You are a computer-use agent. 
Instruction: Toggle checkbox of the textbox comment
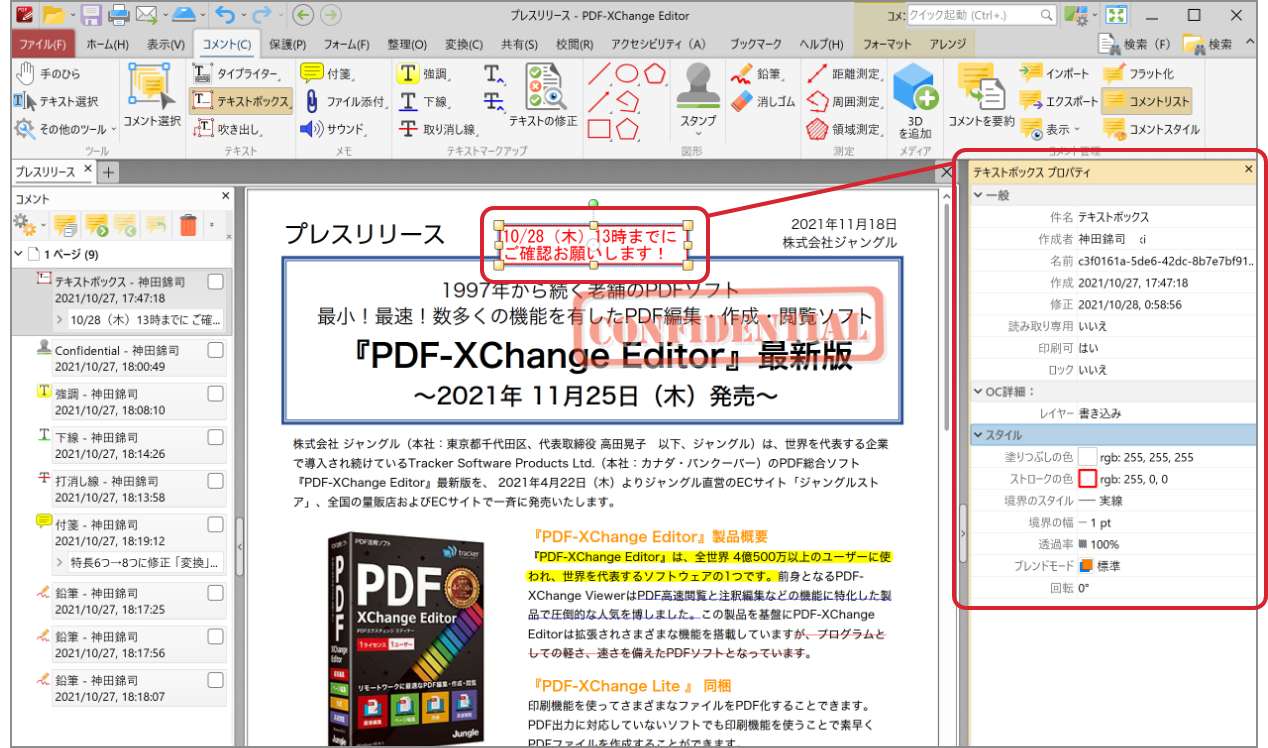click(x=215, y=283)
